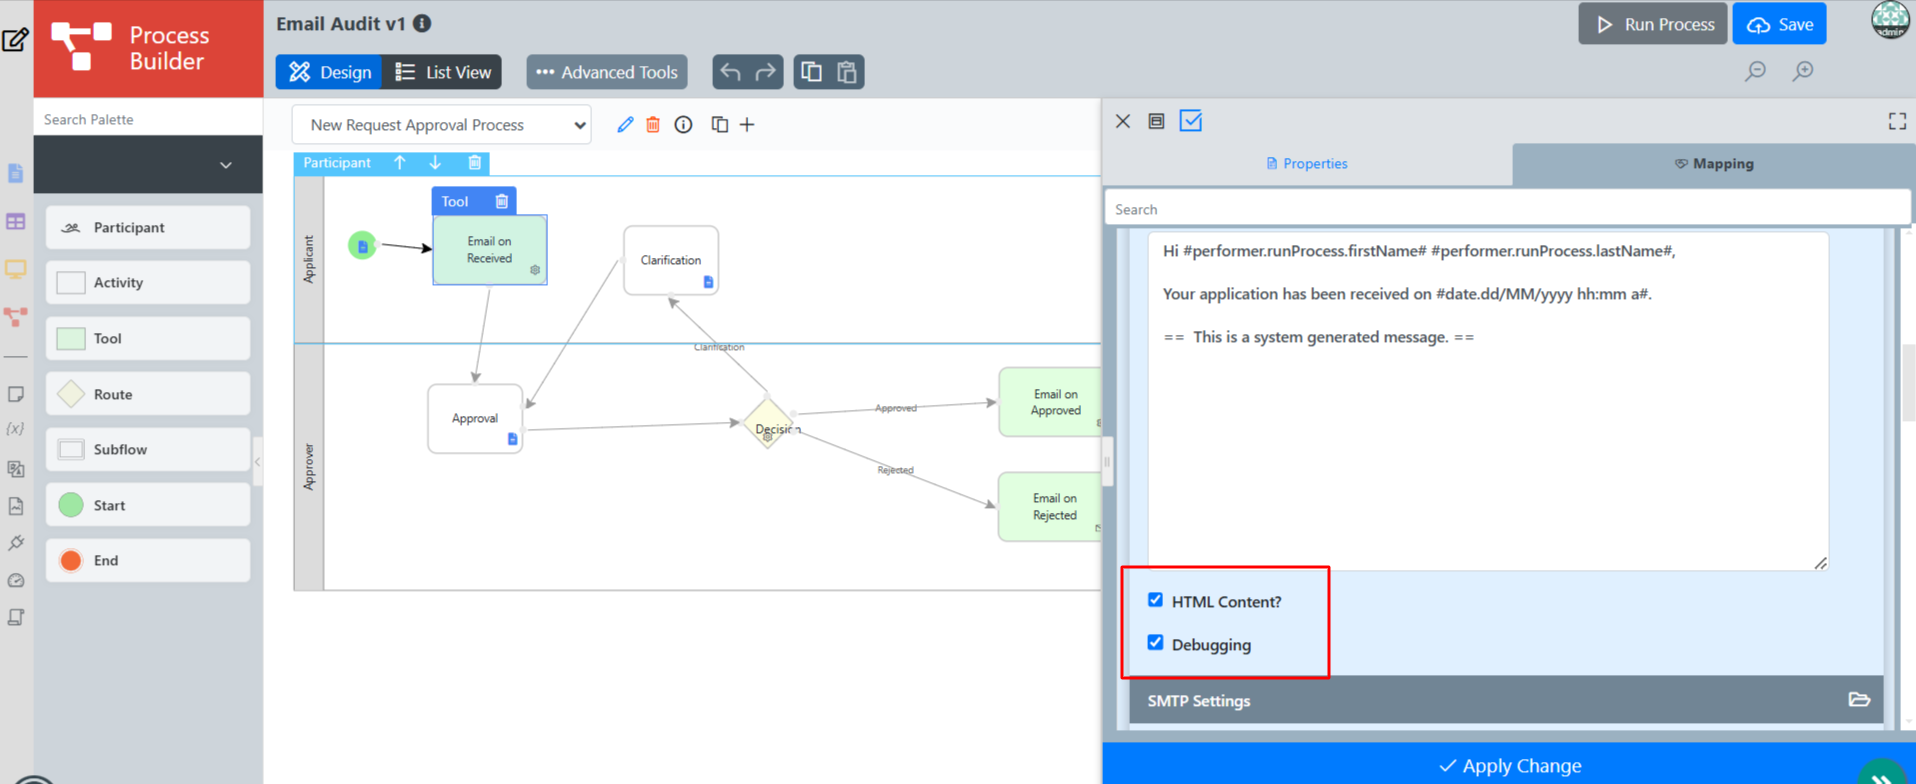Click the {x} variables icon in the left sidebar
The width and height of the screenshot is (1916, 784).
coord(15,429)
